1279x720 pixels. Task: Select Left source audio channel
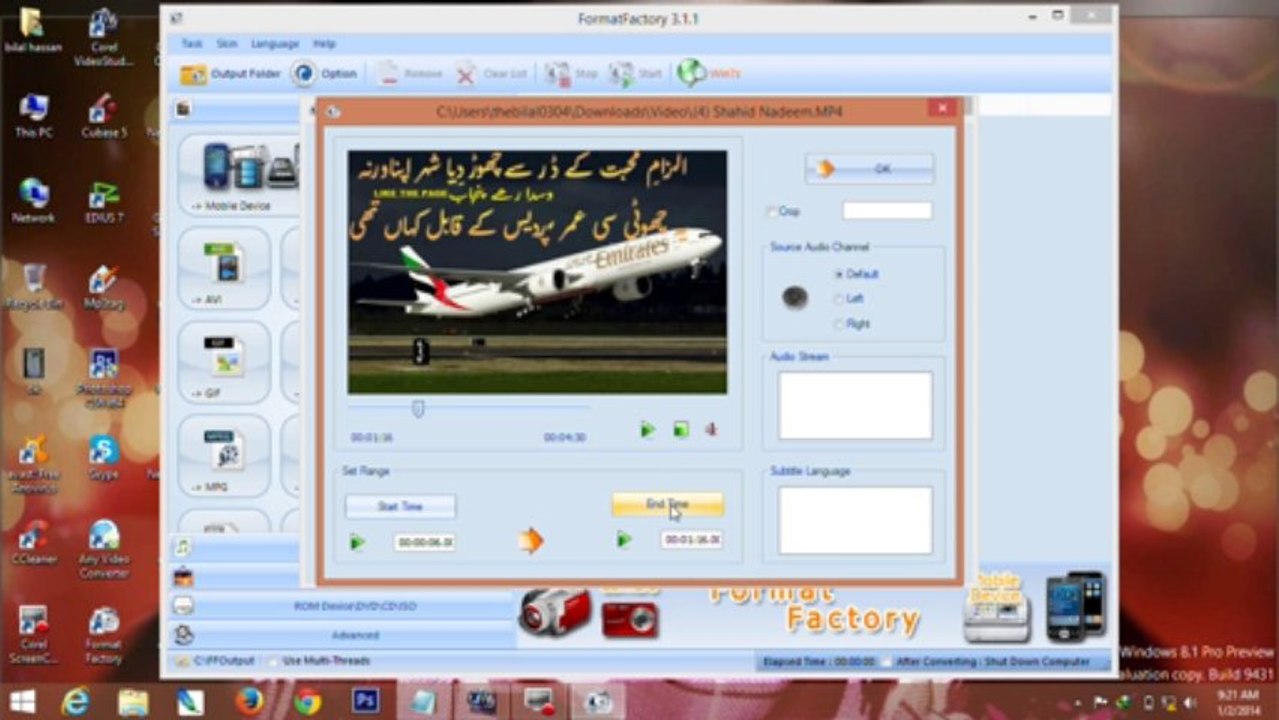[839, 299]
